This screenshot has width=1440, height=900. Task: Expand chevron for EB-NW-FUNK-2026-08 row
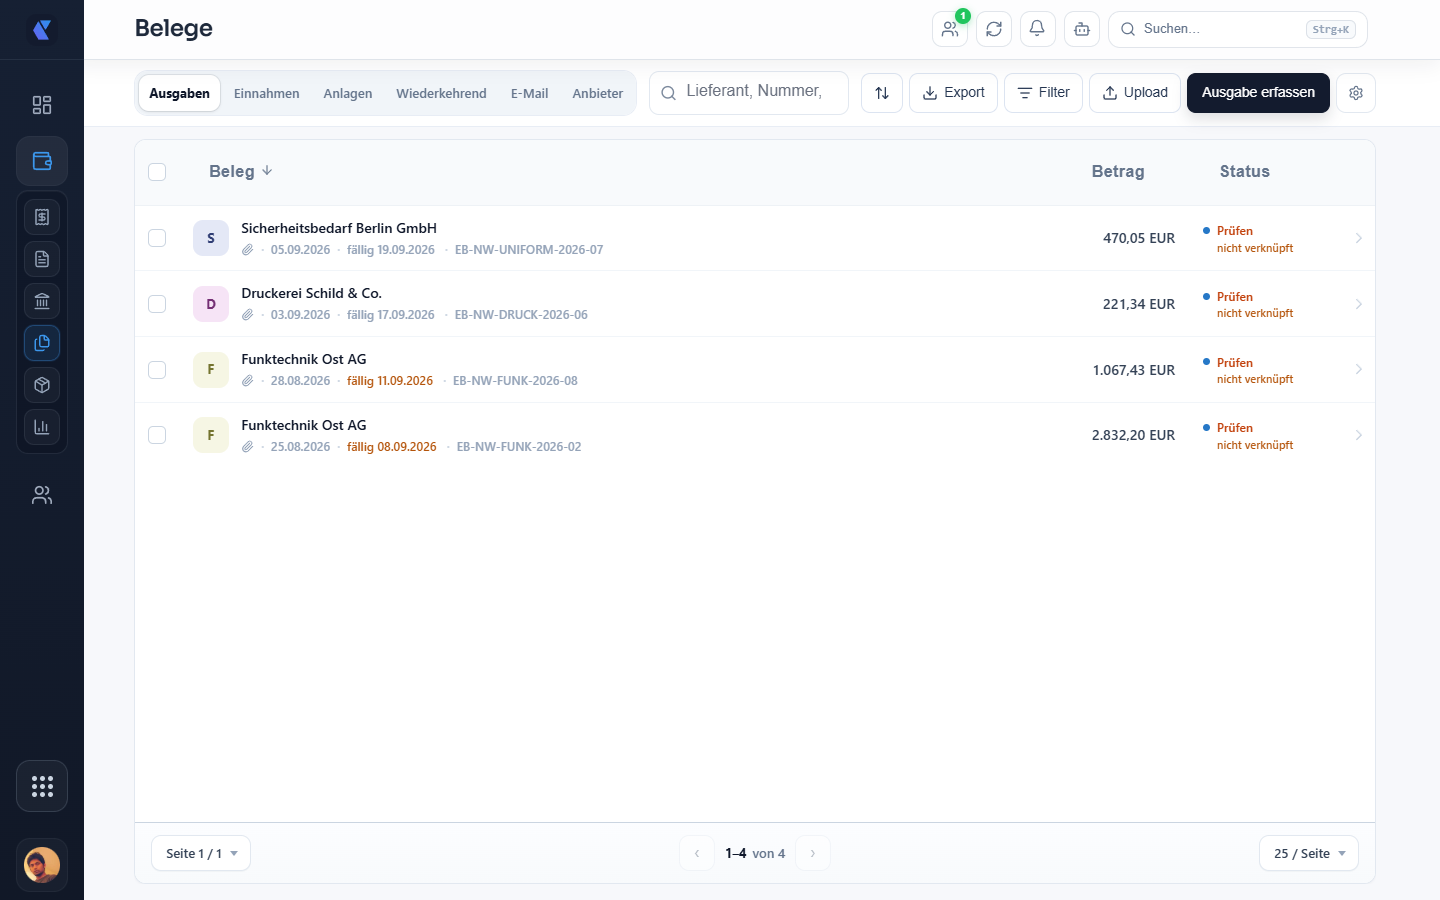(1358, 370)
